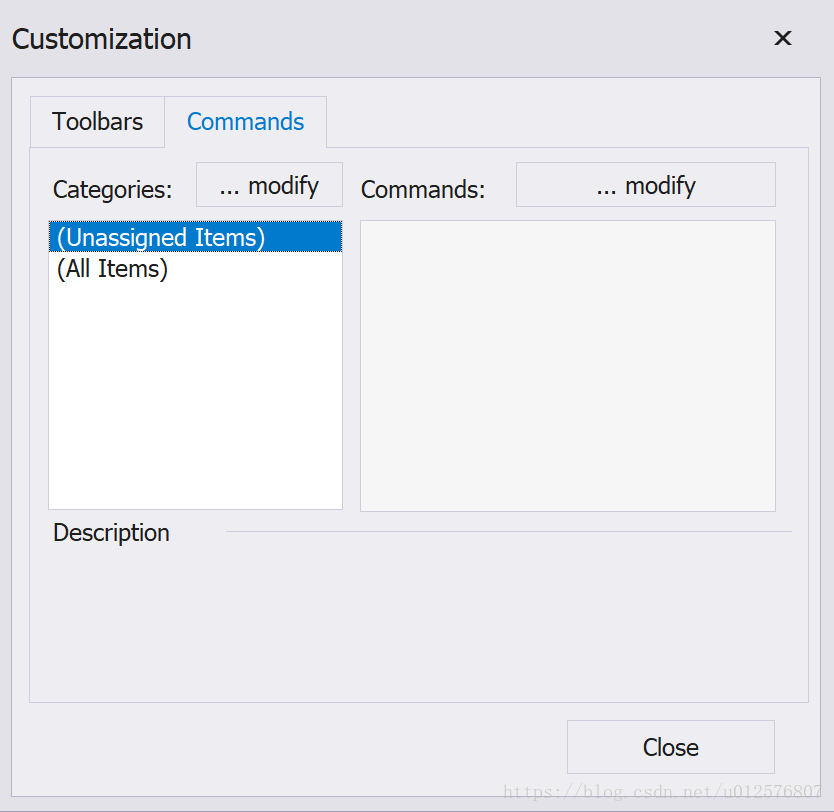Open the Commands tab
Screen dimensions: 834x812
point(245,122)
